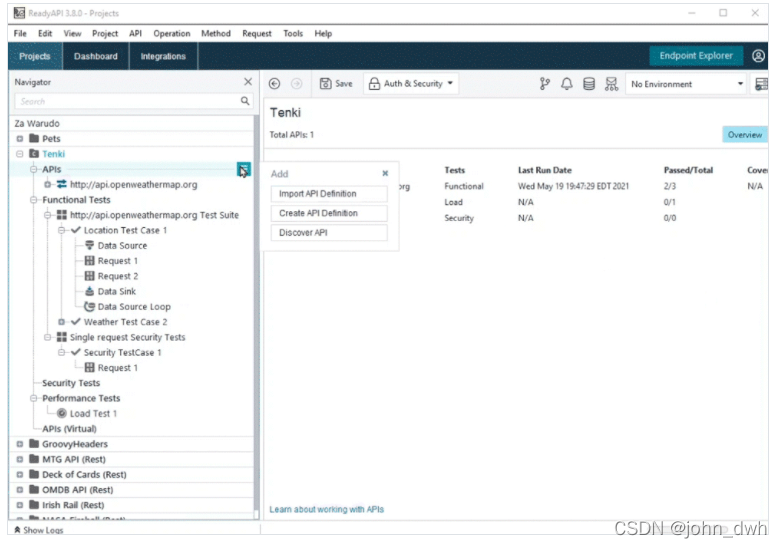
Task: Open Learn about working with APIs link
Action: click(327, 509)
